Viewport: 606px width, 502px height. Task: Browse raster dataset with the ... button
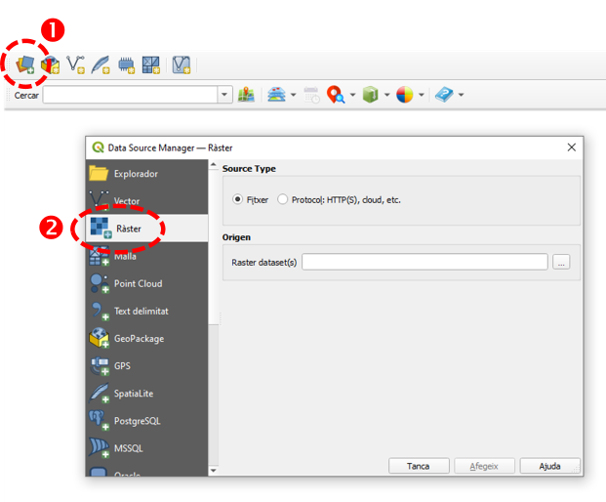[561, 262]
